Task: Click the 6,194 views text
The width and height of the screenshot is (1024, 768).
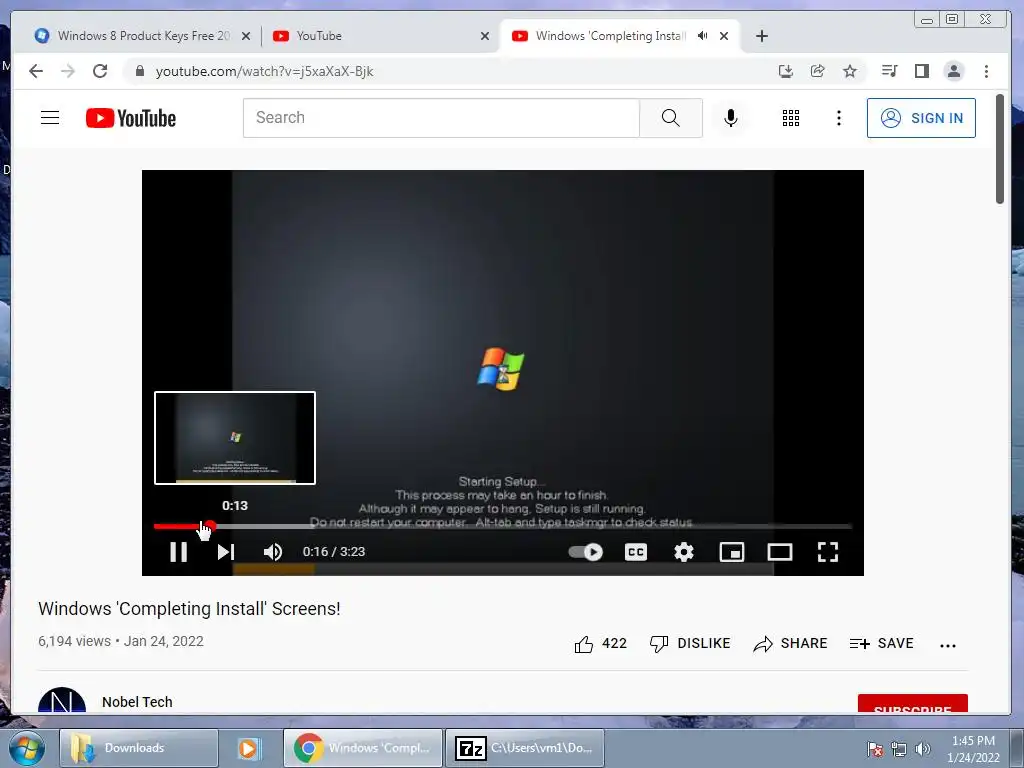Action: pyautogui.click(x=74, y=641)
